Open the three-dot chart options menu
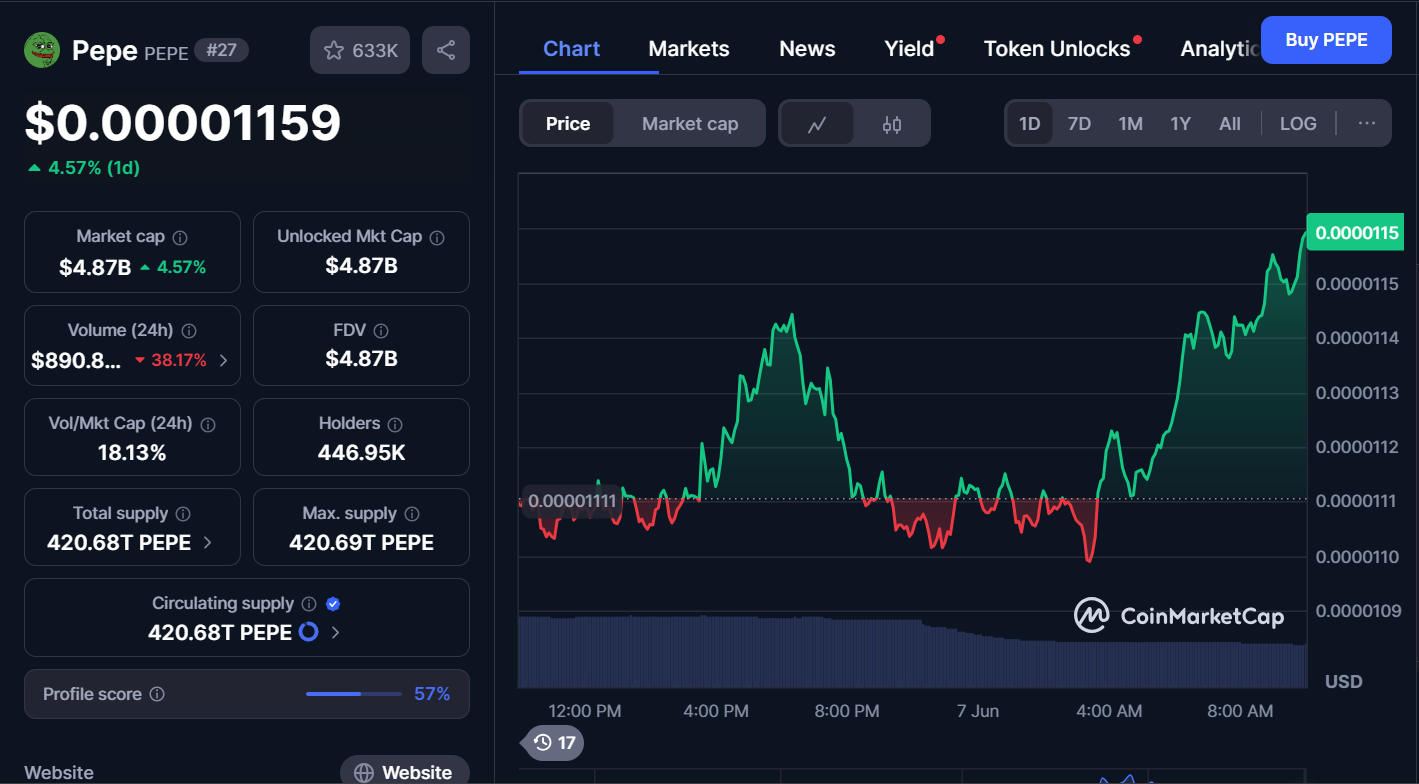Screen dimensions: 1419x784 1367,123
